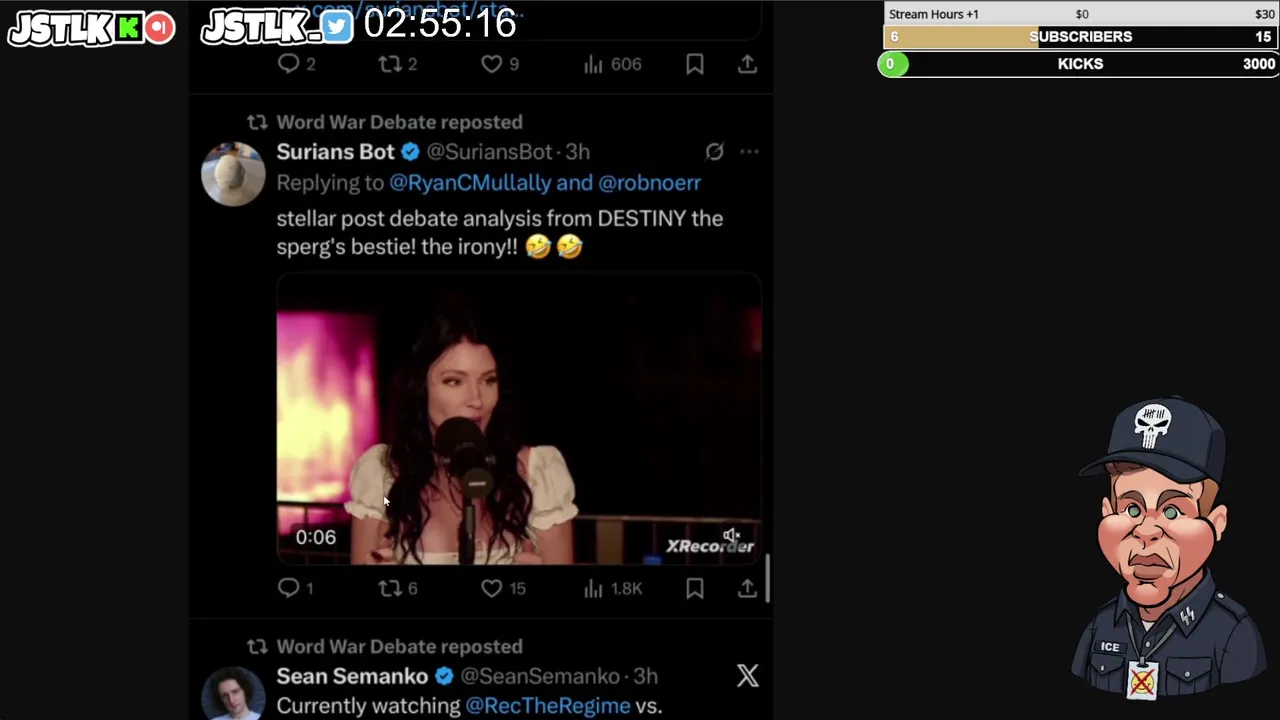The width and height of the screenshot is (1280, 720).
Task: Click verified badge next to Surians Bot
Action: tap(410, 152)
